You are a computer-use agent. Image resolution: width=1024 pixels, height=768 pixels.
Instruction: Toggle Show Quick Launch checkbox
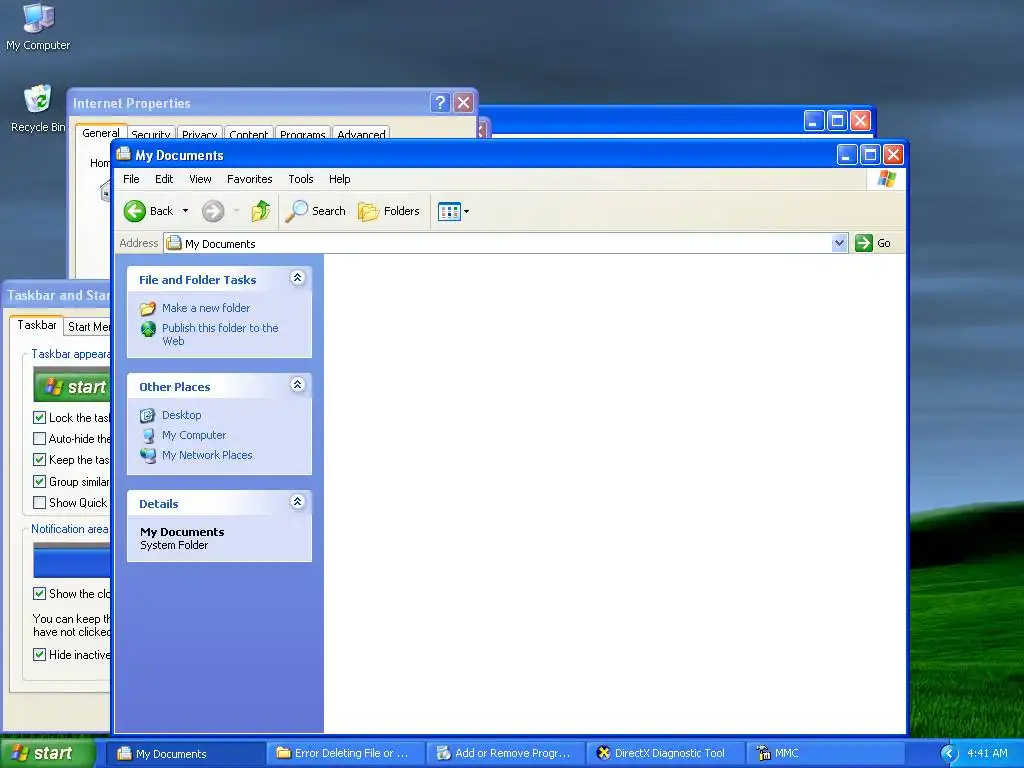39,502
